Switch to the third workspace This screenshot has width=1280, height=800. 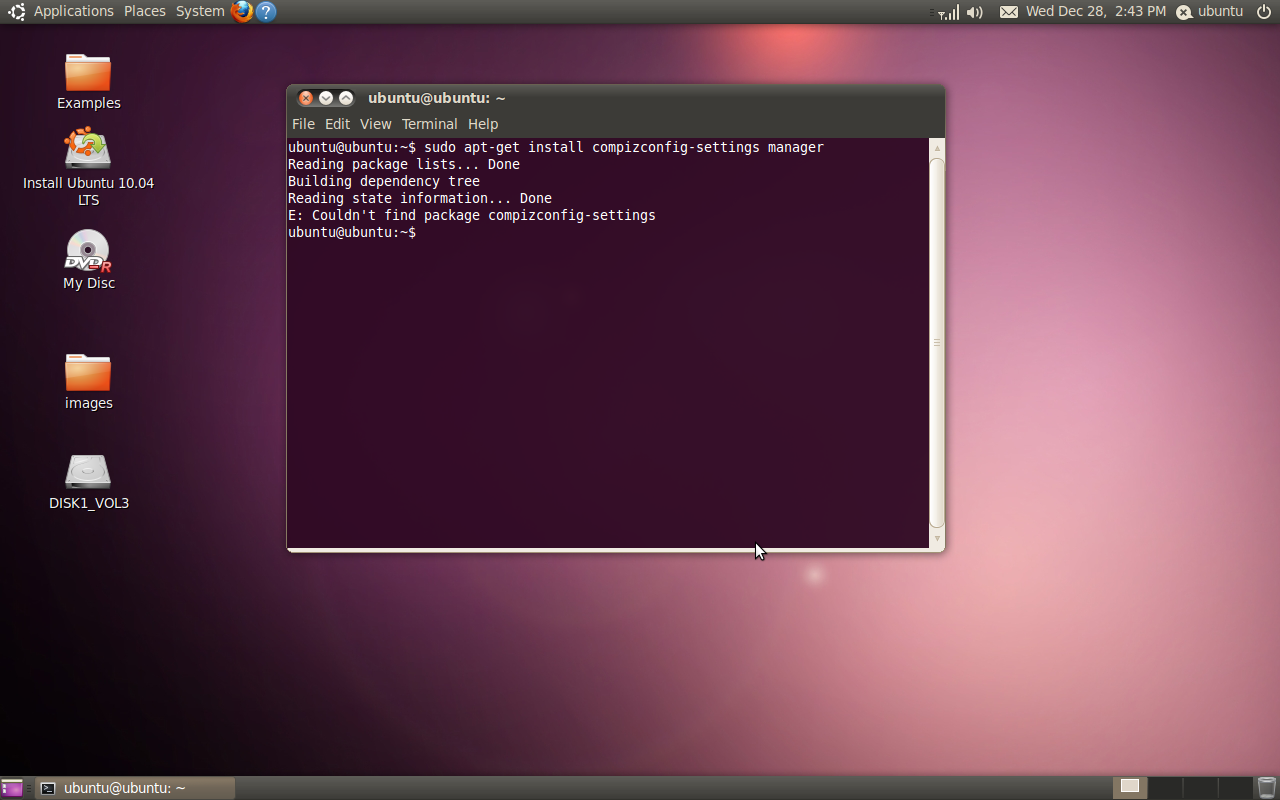click(x=1200, y=787)
